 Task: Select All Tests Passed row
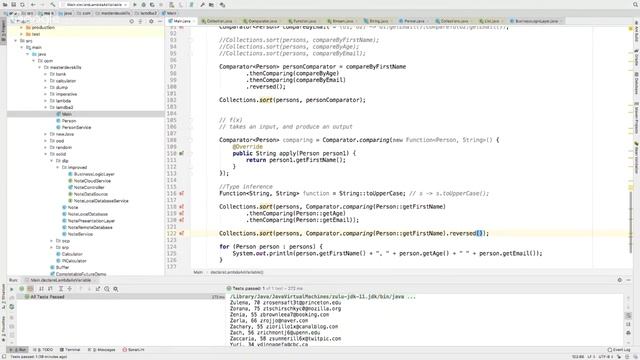click(122, 297)
